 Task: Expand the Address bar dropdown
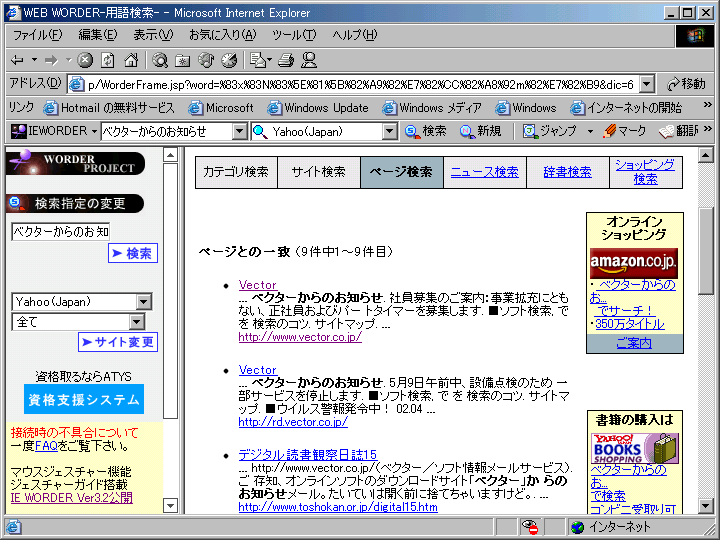tap(647, 84)
